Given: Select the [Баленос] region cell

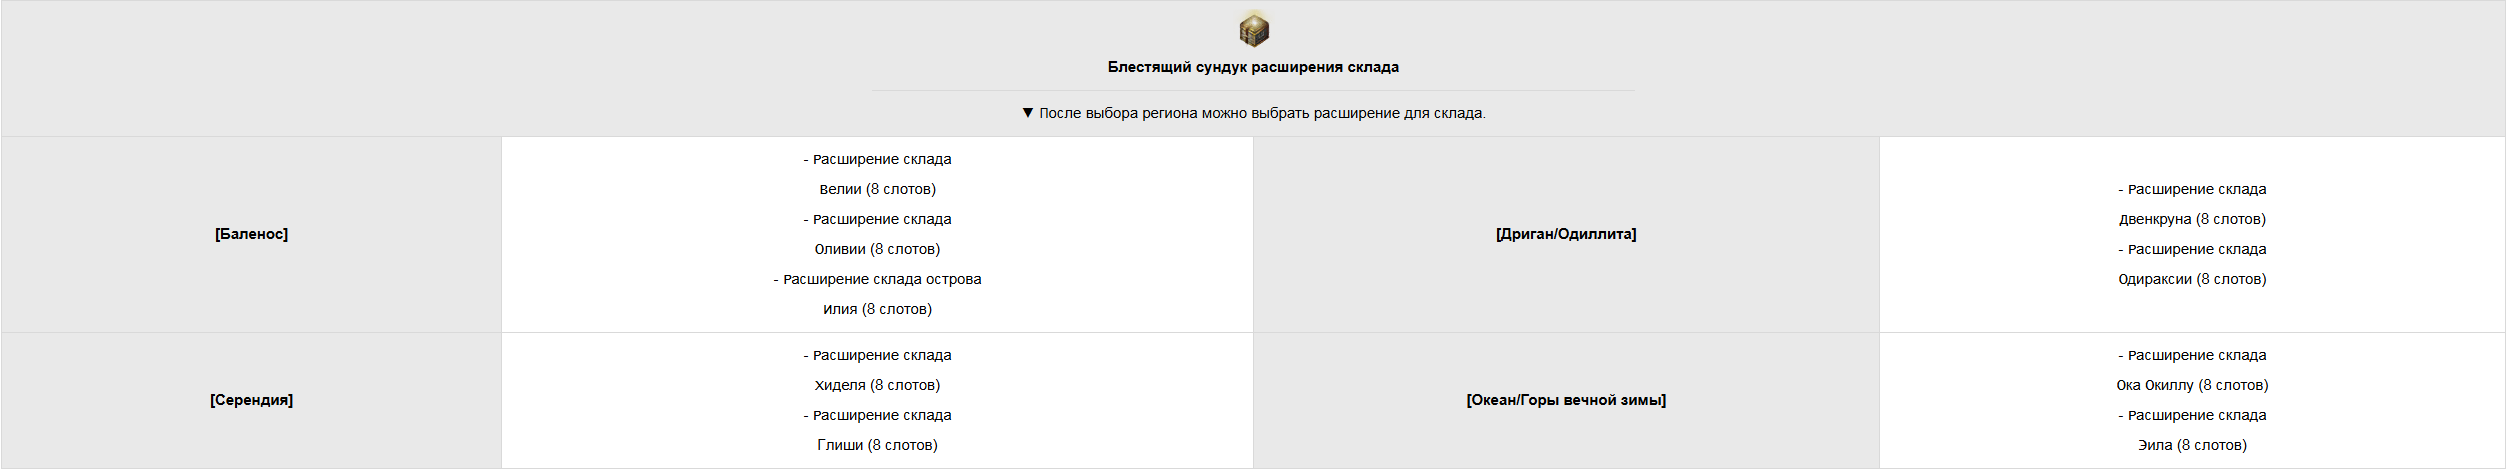Looking at the screenshot, I should [251, 234].
